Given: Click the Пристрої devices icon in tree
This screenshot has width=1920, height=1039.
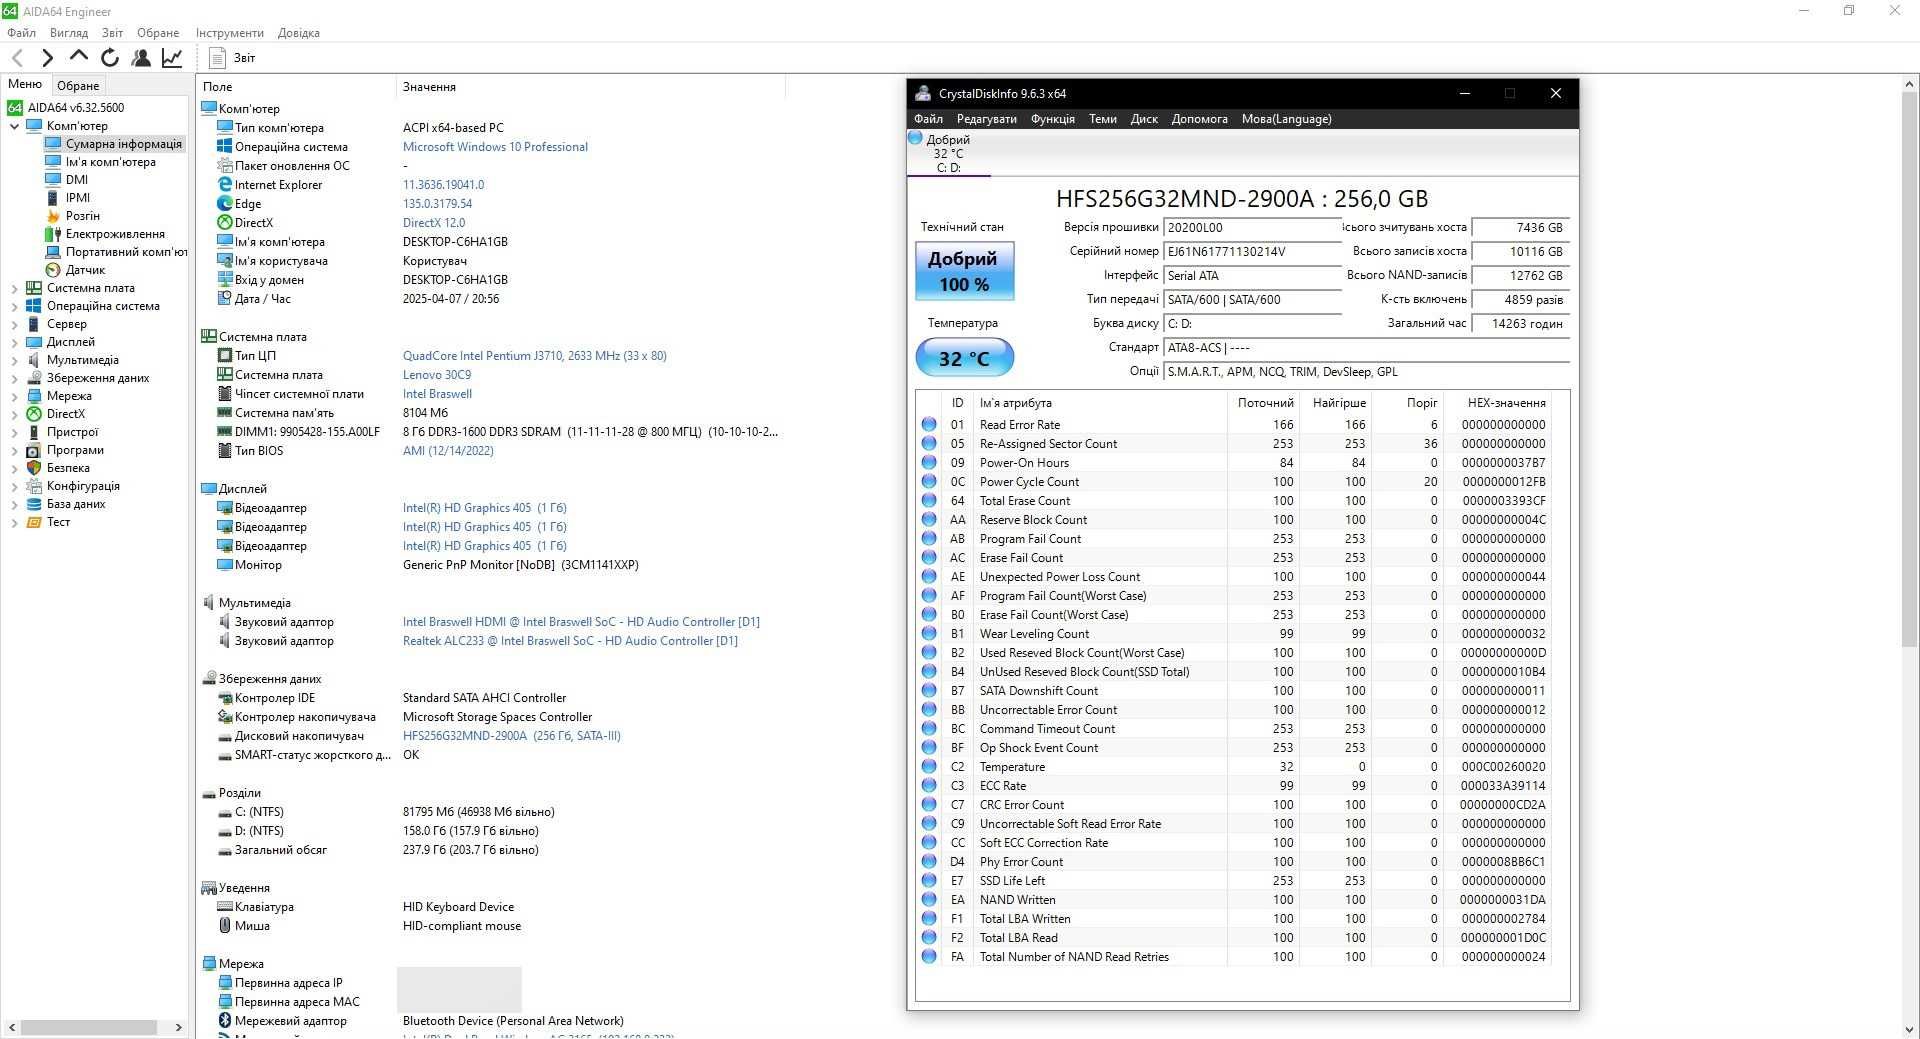Looking at the screenshot, I should [34, 432].
